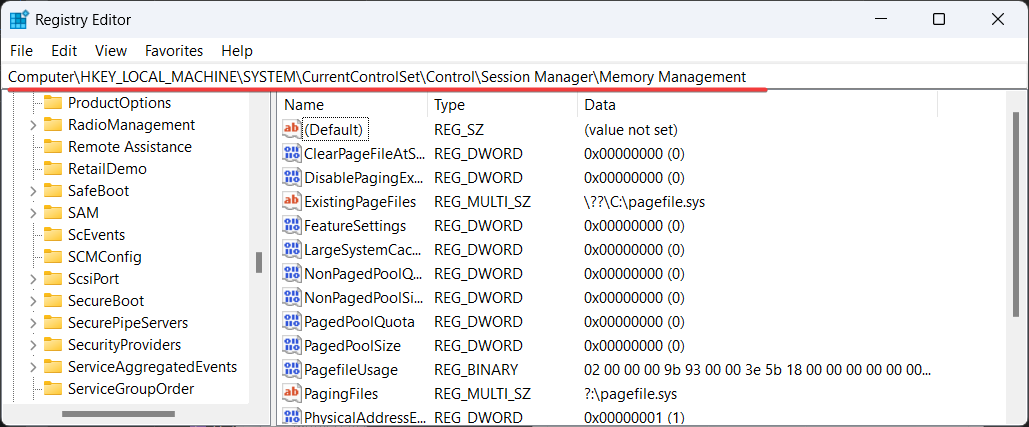Open the View menu
1029x427 pixels.
111,51
